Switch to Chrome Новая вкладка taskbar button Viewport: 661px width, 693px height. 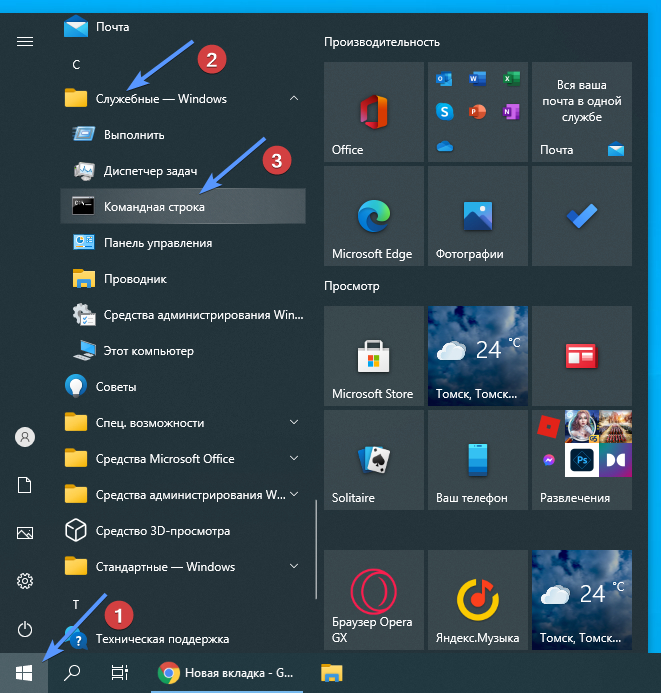coord(227,673)
